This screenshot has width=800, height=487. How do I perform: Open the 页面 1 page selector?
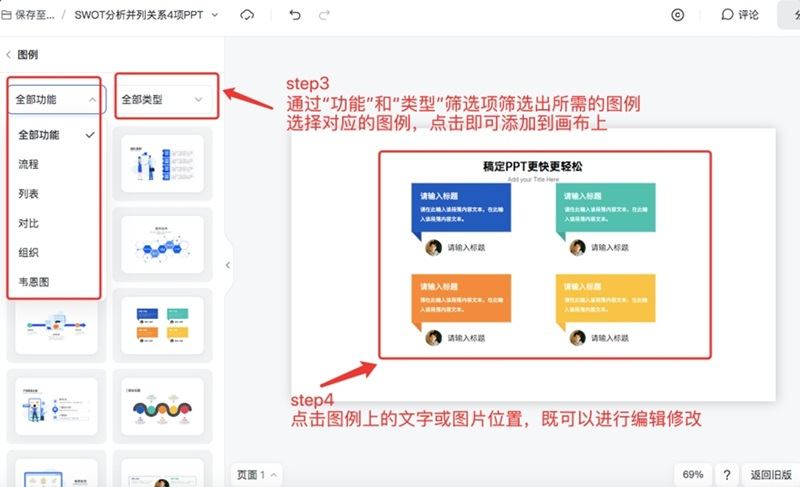coord(256,475)
